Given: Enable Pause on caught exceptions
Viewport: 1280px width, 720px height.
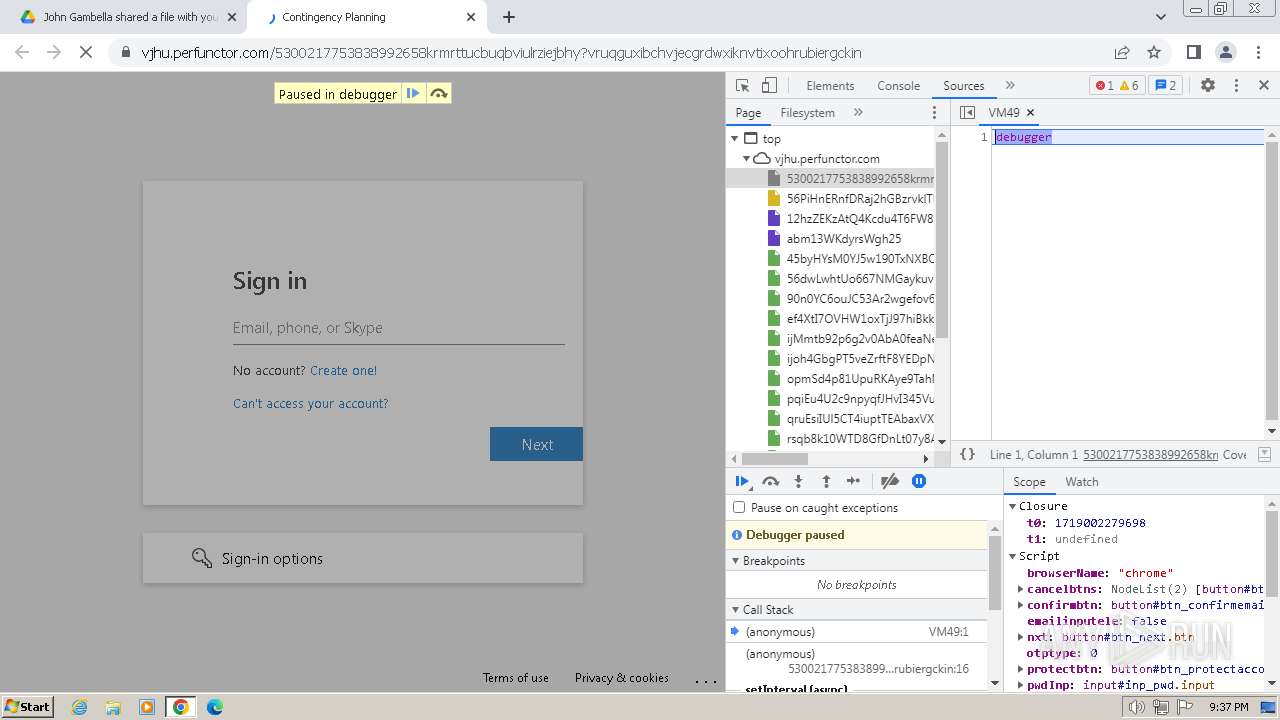Looking at the screenshot, I should point(739,508).
